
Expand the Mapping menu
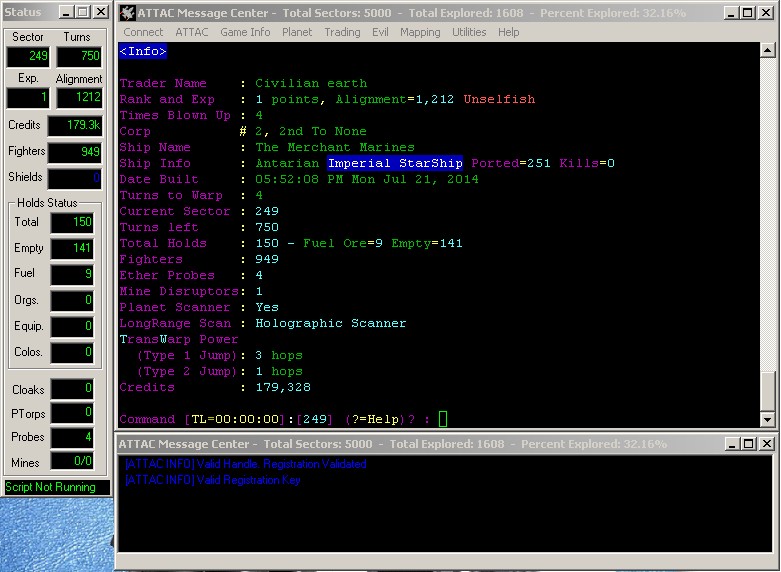click(x=420, y=32)
